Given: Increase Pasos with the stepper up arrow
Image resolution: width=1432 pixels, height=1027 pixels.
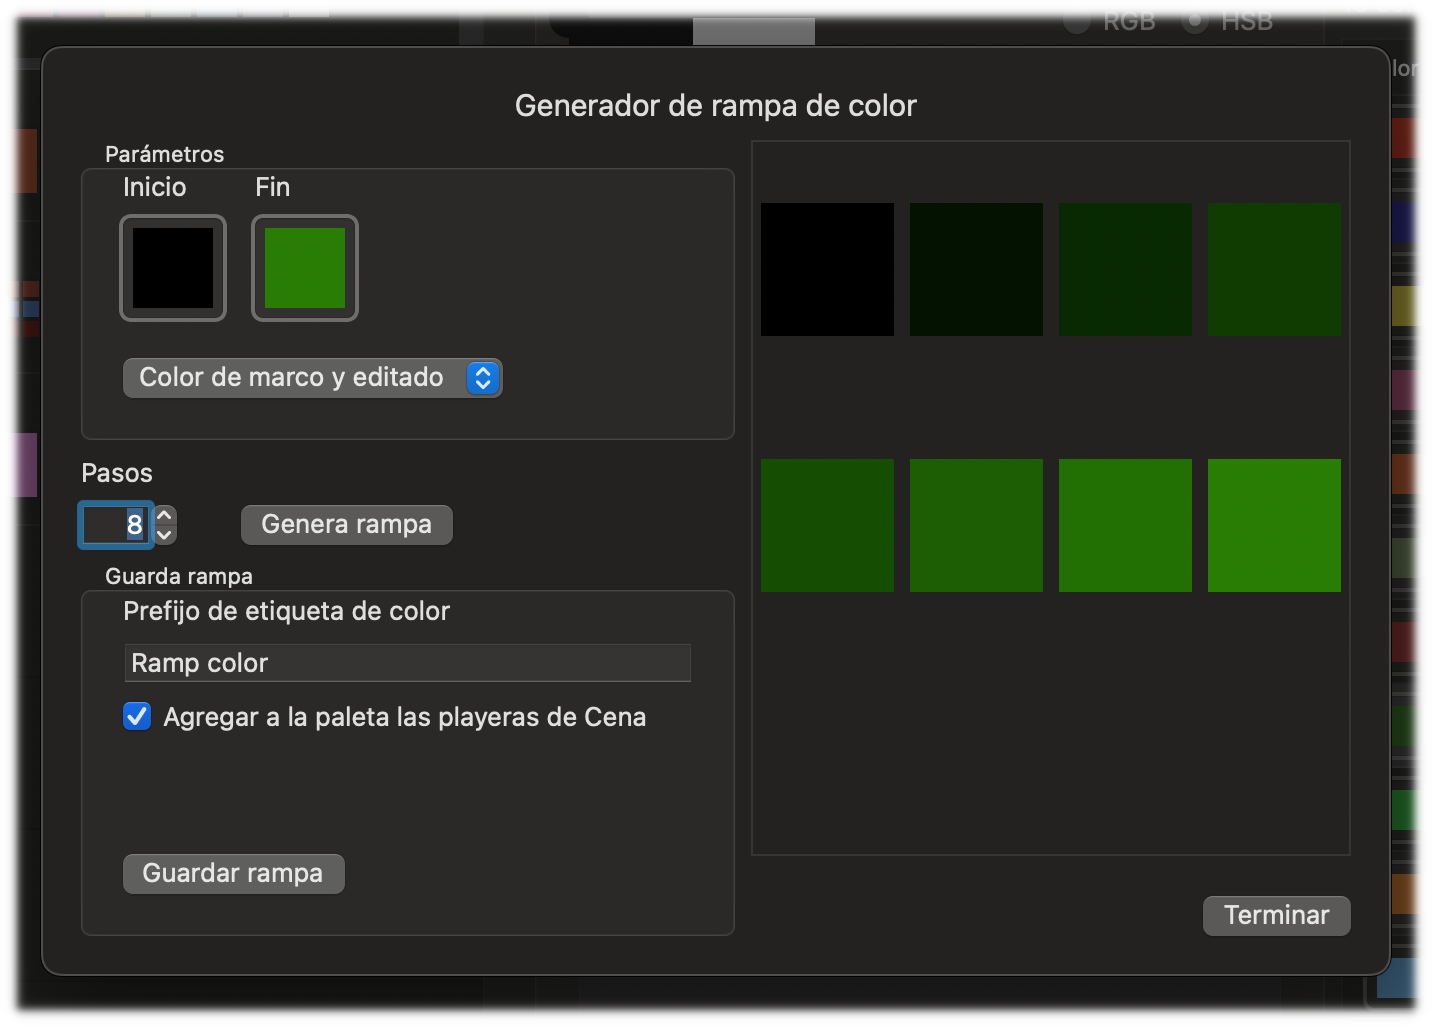Looking at the screenshot, I should point(166,515).
